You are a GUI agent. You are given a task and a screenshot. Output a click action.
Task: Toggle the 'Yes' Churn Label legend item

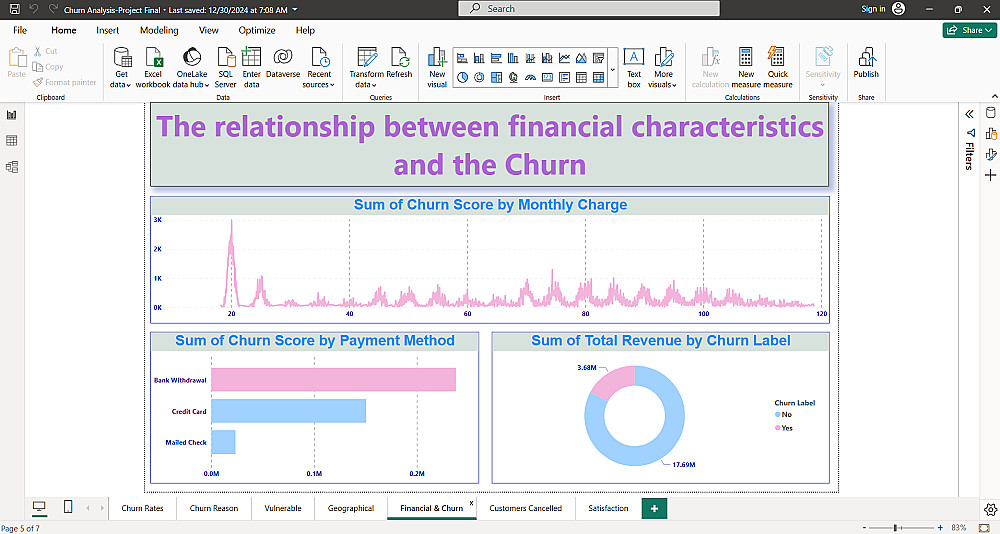(x=784, y=428)
